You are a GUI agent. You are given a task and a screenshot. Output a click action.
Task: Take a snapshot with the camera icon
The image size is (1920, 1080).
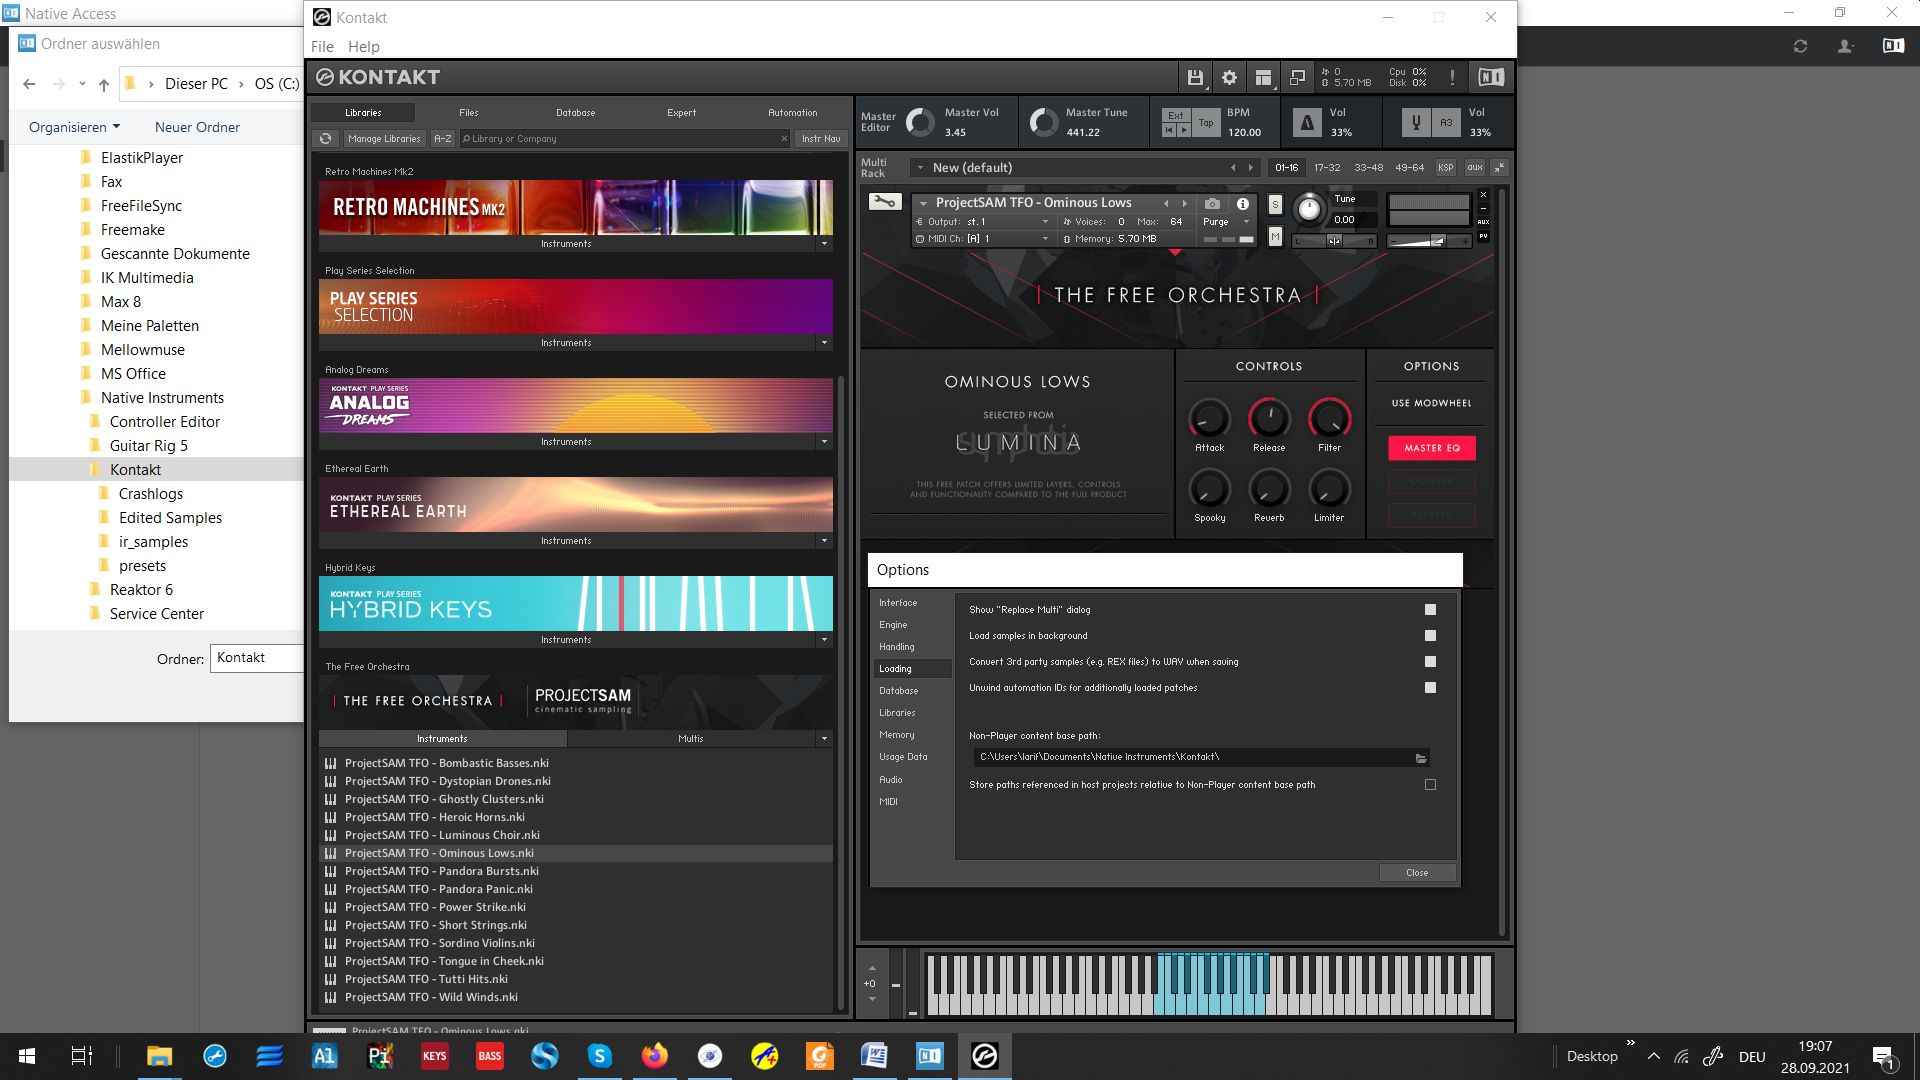(x=1212, y=203)
